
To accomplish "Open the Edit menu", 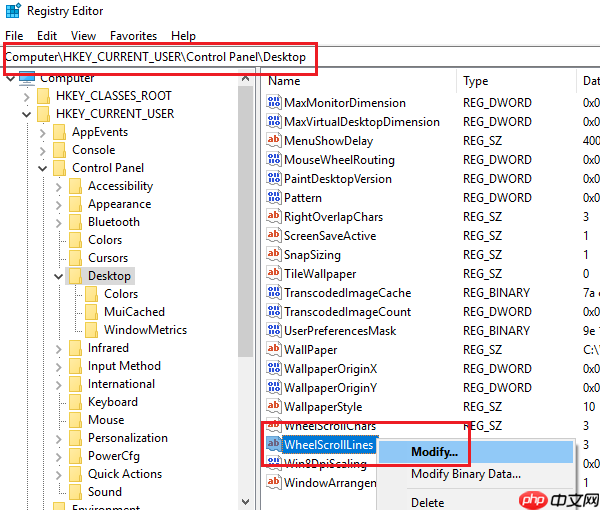I will point(47,36).
